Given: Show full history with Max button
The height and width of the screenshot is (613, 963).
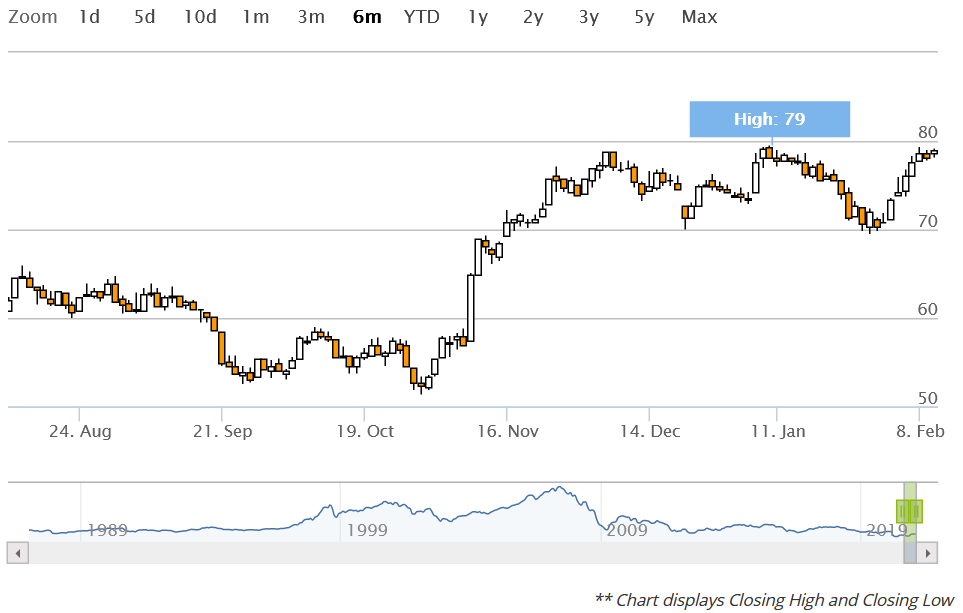Looking at the screenshot, I should click(x=699, y=17).
